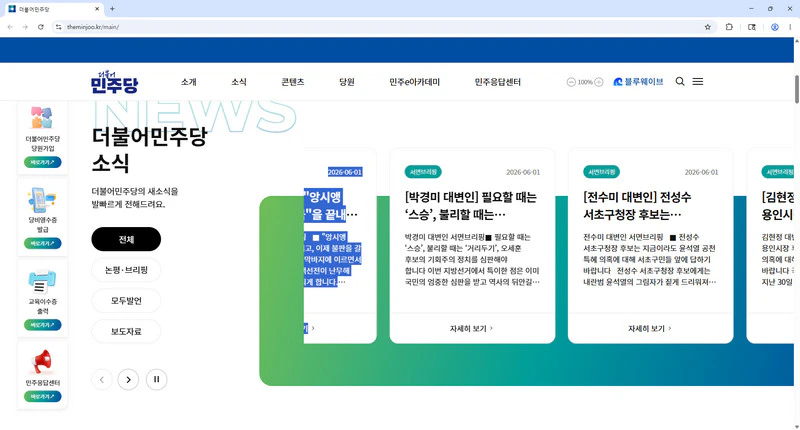This screenshot has width=800, height=430.
Task: Click the 민주응답센터 megaphone icon
Action: pos(42,362)
